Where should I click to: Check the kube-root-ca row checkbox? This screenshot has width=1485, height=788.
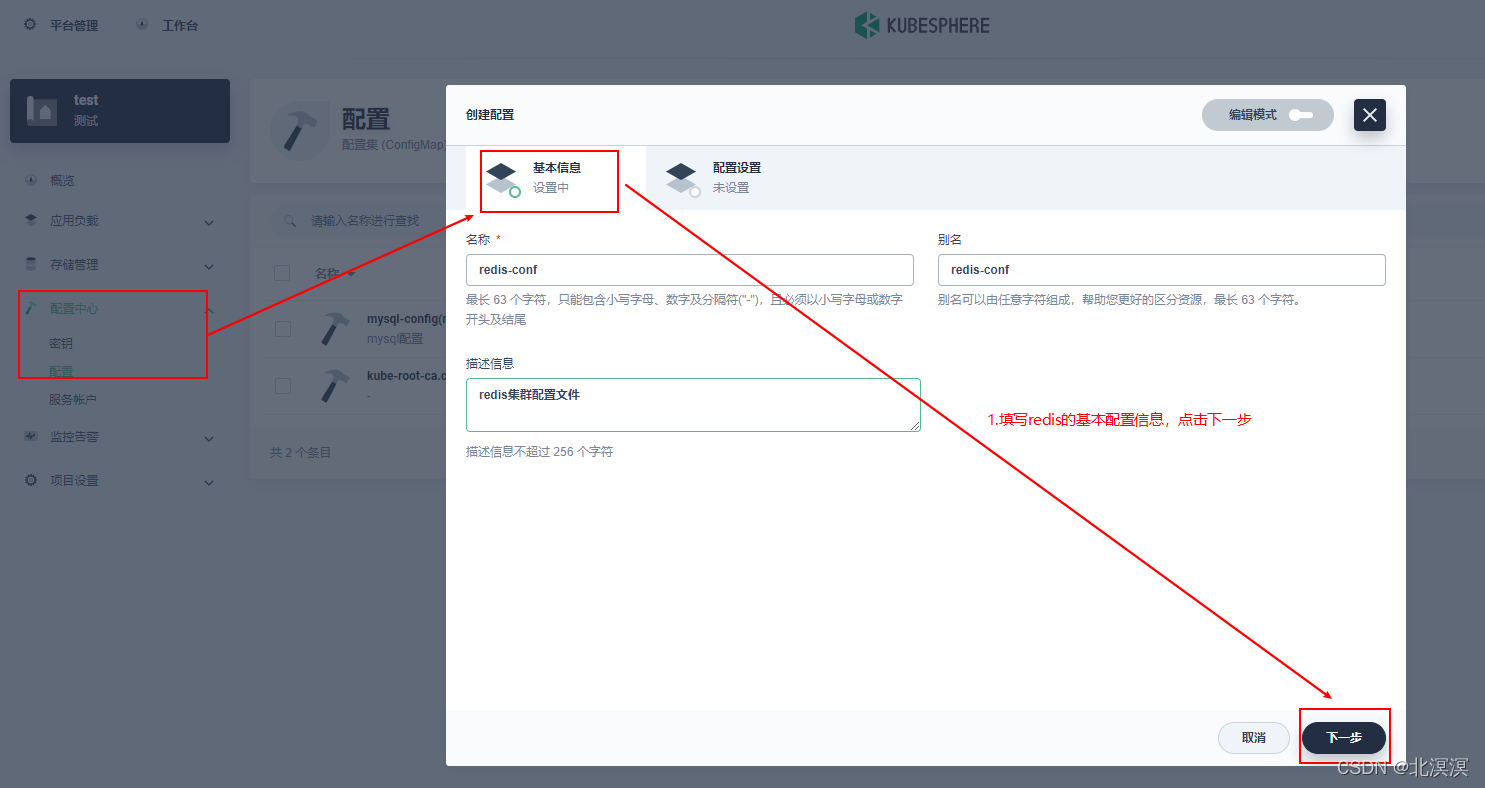282,385
